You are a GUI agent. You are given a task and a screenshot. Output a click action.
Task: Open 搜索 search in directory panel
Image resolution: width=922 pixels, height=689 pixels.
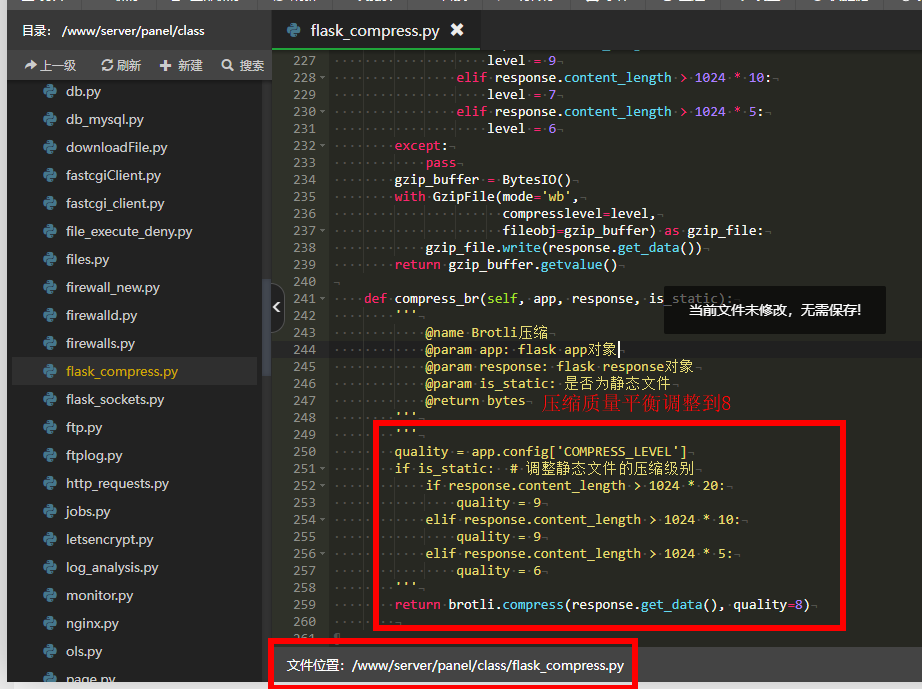click(x=243, y=65)
